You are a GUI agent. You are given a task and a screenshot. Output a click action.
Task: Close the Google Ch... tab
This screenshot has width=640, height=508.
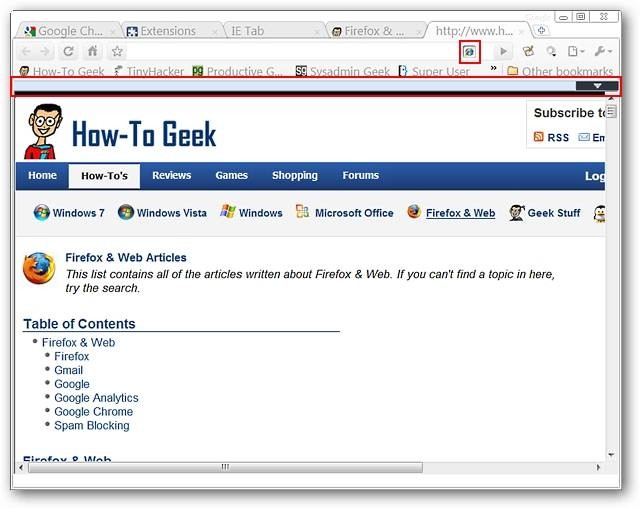click(x=113, y=31)
